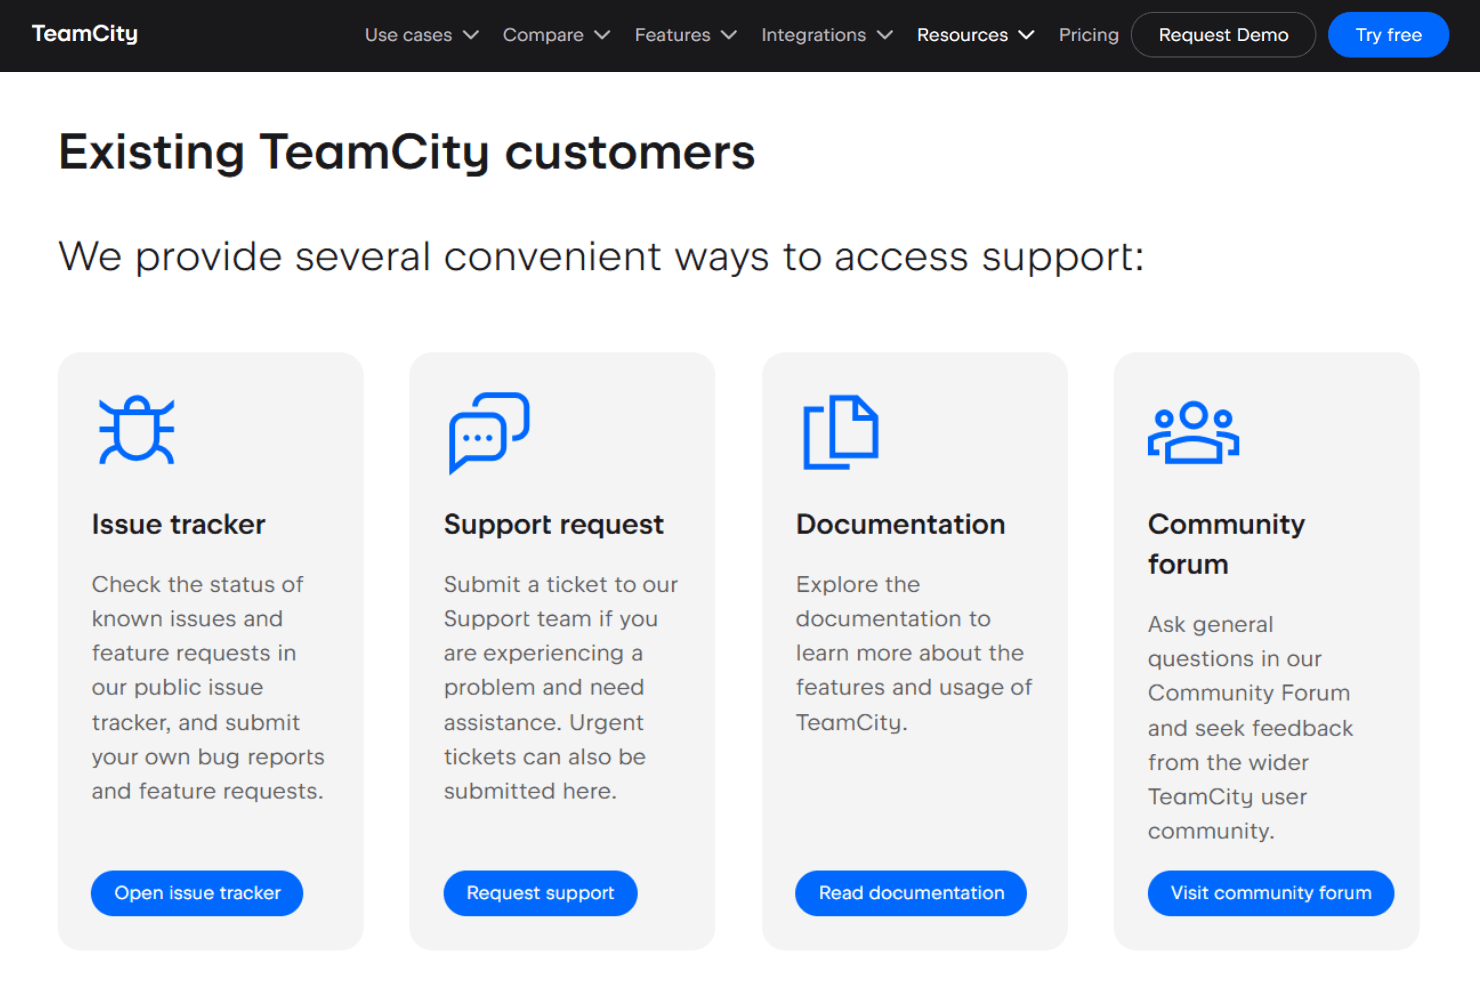Click the bug icon above Issue tracker

(137, 430)
